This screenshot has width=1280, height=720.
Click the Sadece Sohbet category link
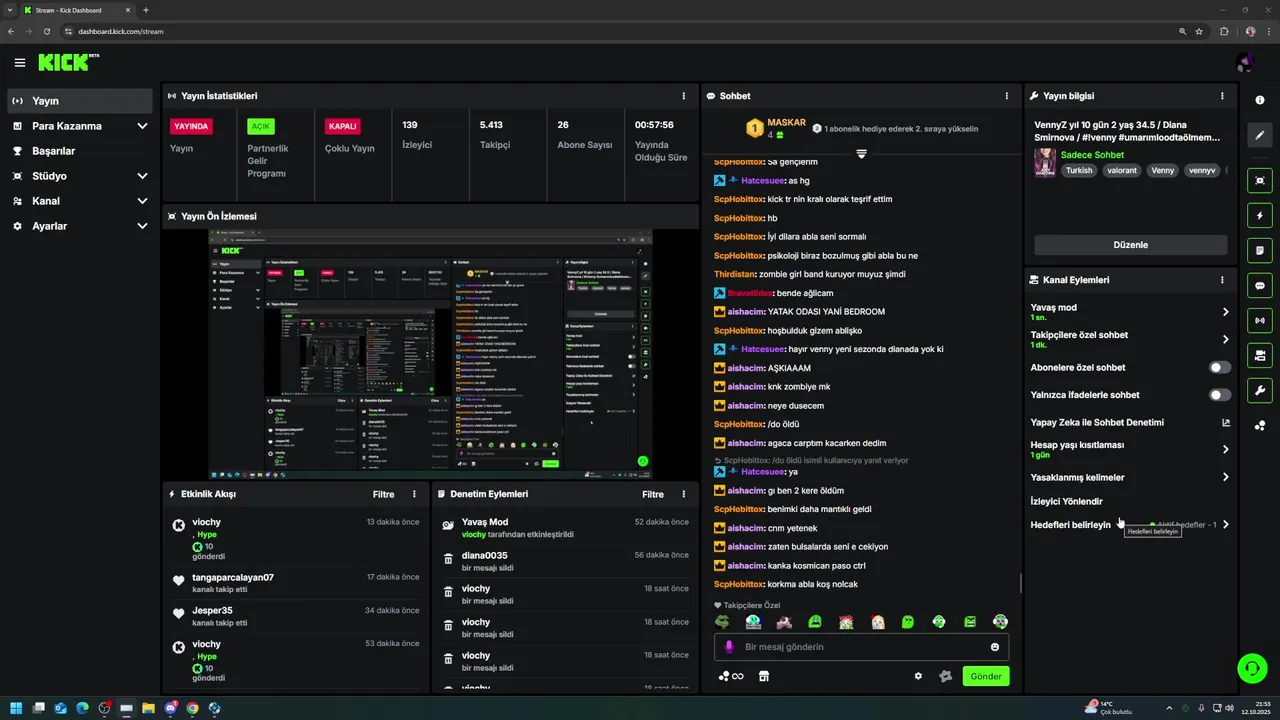[1092, 155]
